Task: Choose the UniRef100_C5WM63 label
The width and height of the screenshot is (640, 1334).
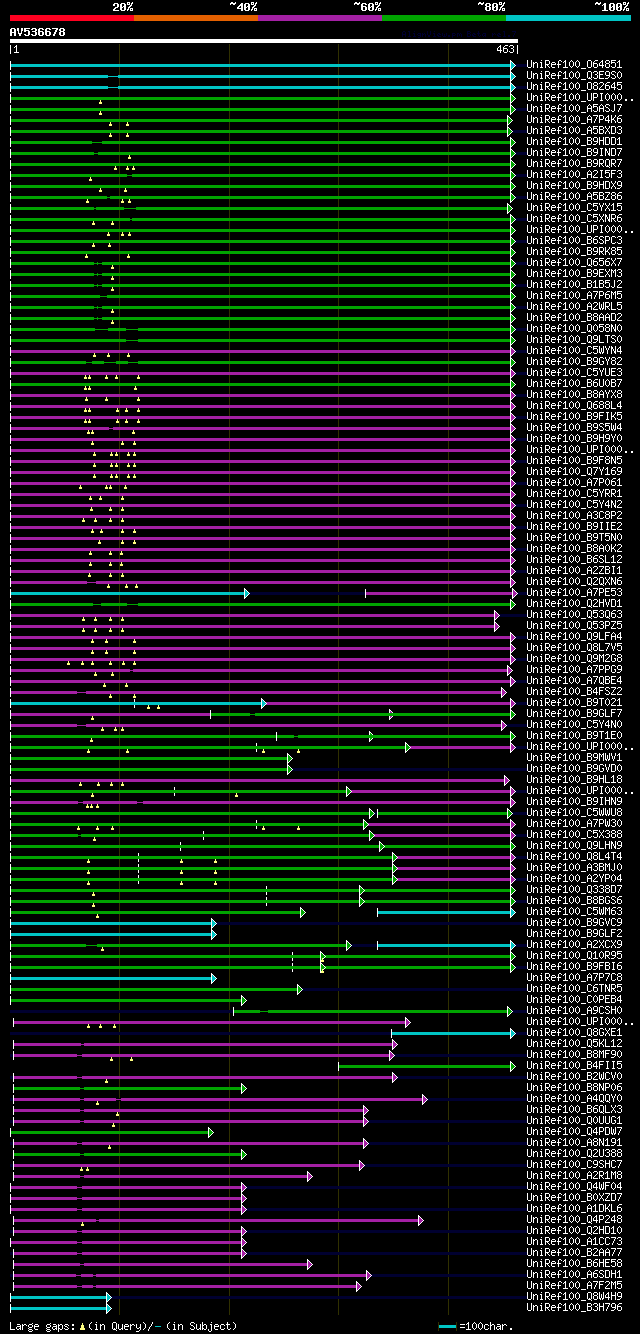Action: tap(575, 911)
